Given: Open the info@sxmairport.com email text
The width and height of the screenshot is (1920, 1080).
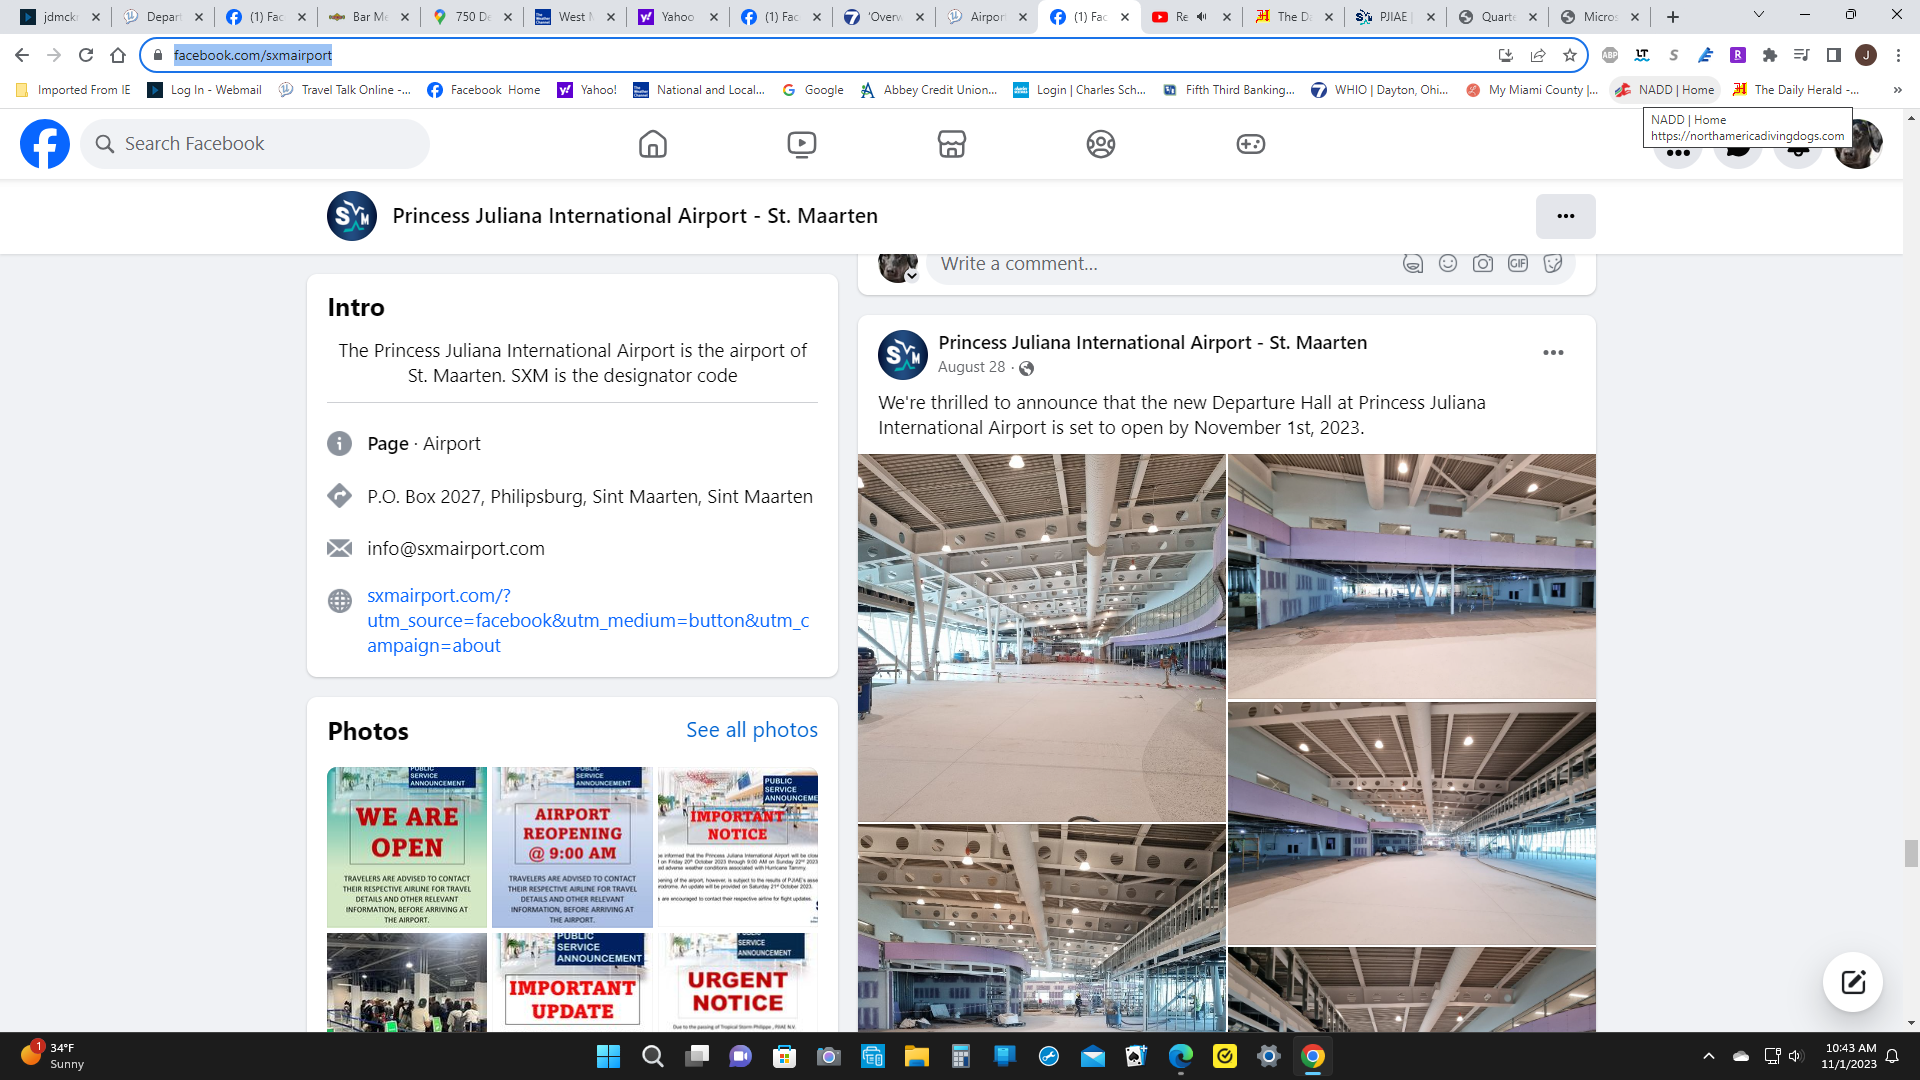Looking at the screenshot, I should coord(455,549).
